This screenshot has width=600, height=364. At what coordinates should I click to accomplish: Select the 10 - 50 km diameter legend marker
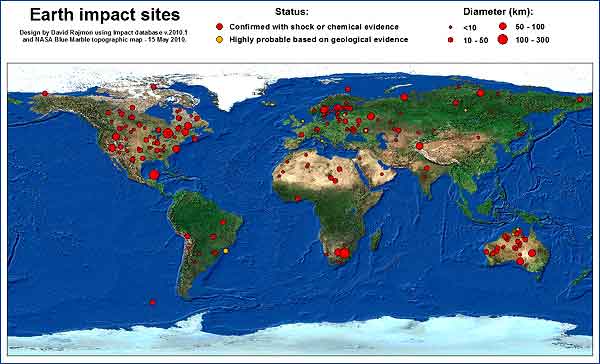pyautogui.click(x=451, y=40)
